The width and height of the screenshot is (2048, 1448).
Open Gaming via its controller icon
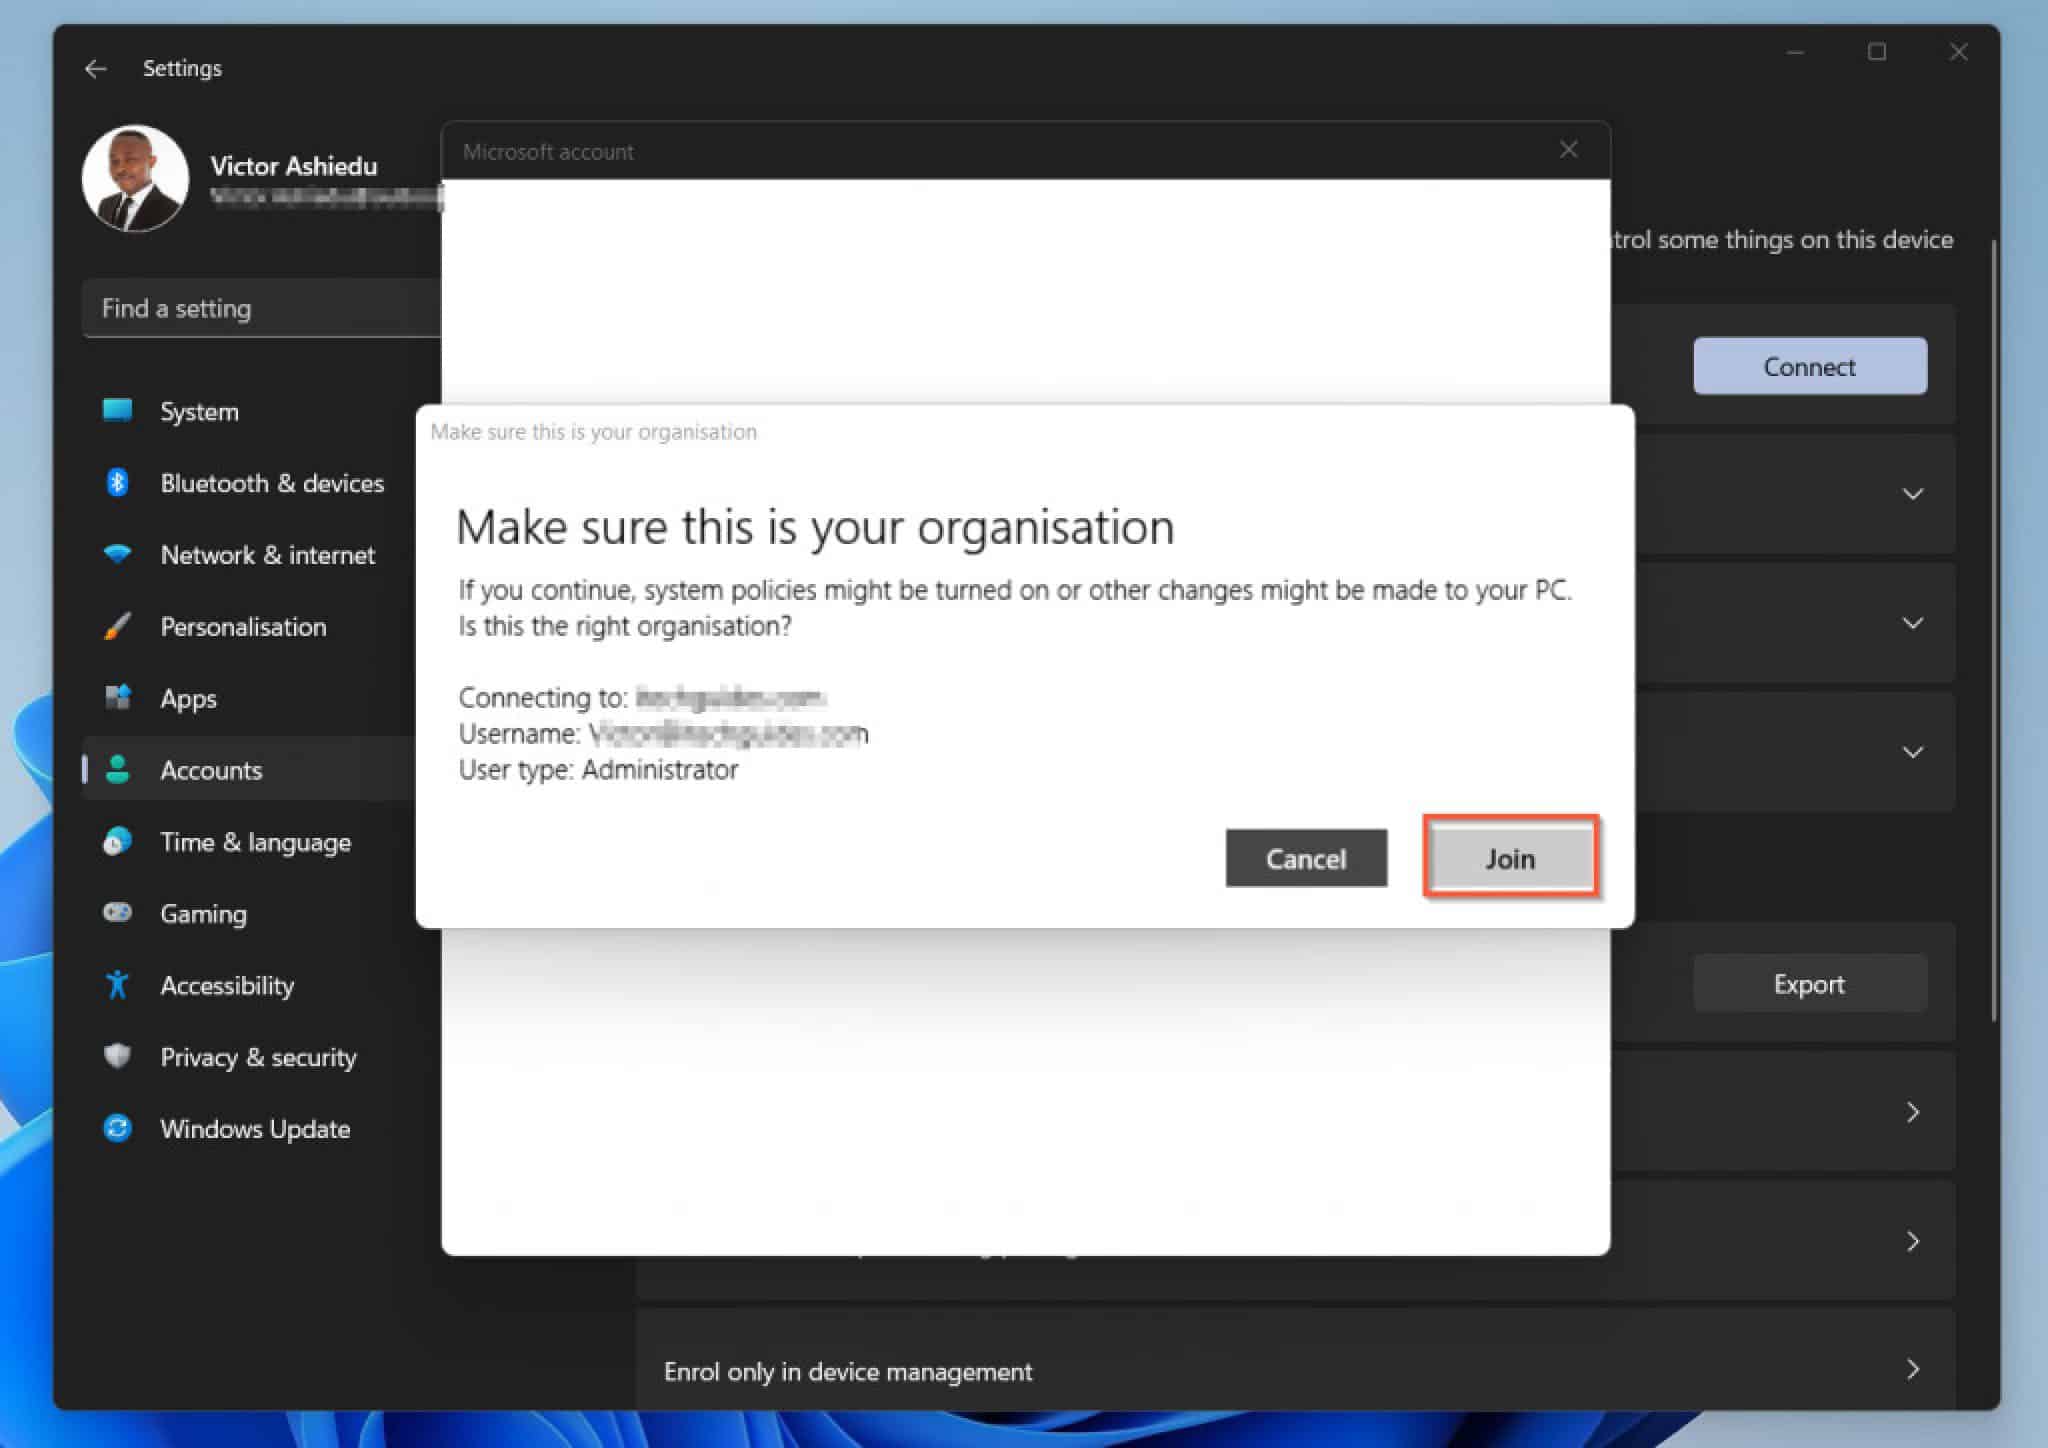[x=117, y=913]
